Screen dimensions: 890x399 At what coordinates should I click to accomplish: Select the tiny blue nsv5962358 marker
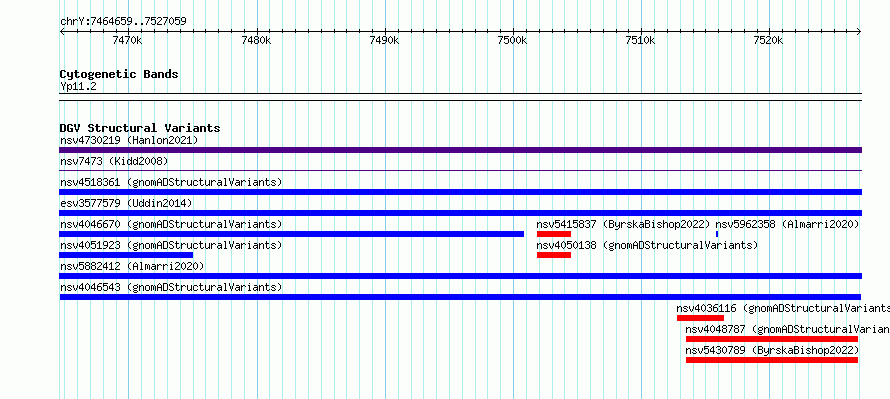[x=717, y=234]
